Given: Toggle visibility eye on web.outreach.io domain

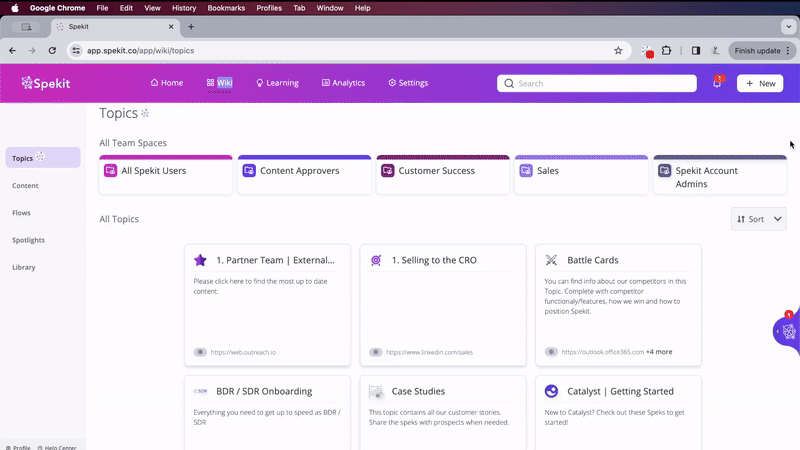Looking at the screenshot, I should click(x=200, y=352).
